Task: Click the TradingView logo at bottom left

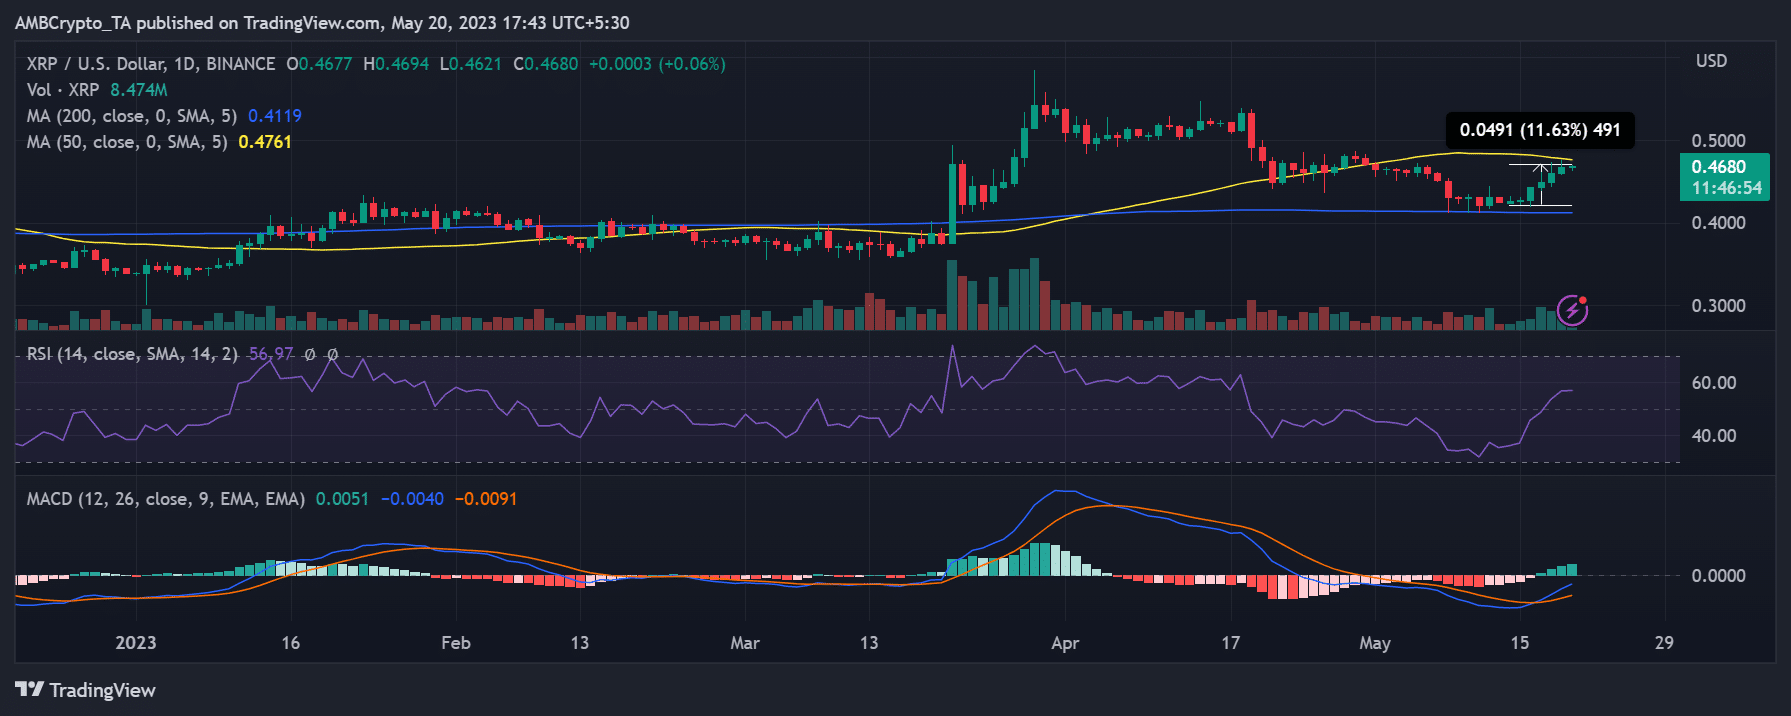Action: pyautogui.click(x=86, y=690)
